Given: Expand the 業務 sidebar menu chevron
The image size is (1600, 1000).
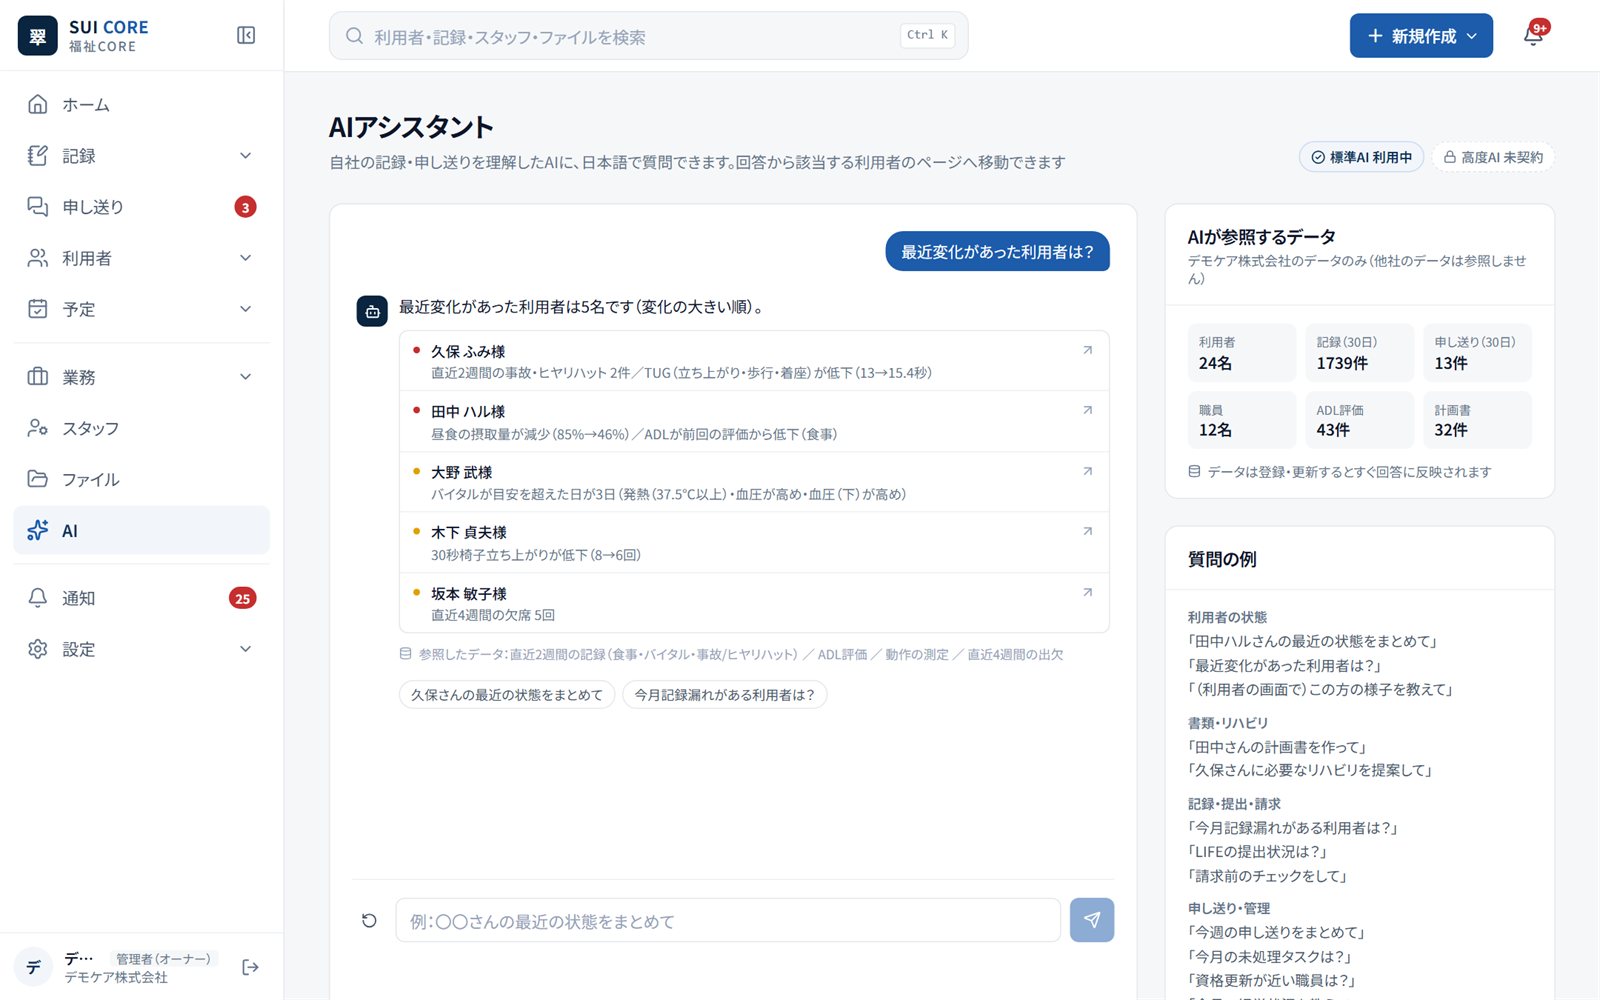Looking at the screenshot, I should click(x=246, y=377).
